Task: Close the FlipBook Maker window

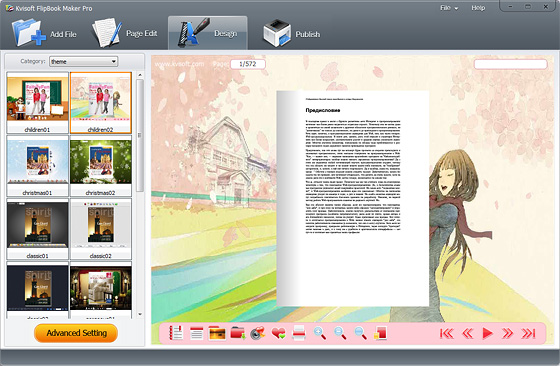Action: [x=546, y=7]
